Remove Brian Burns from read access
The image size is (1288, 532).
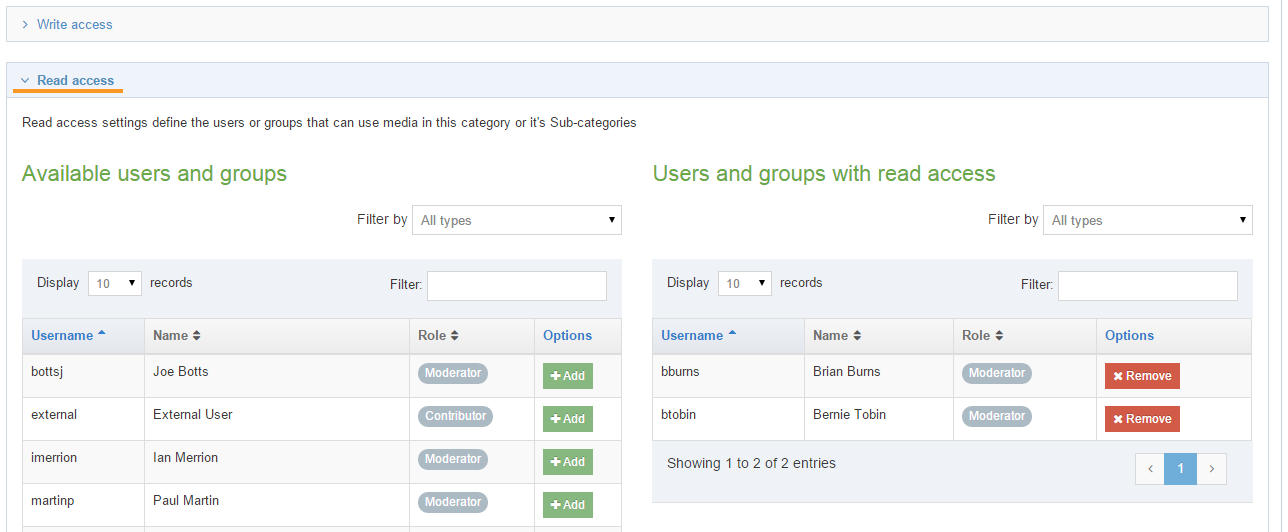[x=1141, y=376]
